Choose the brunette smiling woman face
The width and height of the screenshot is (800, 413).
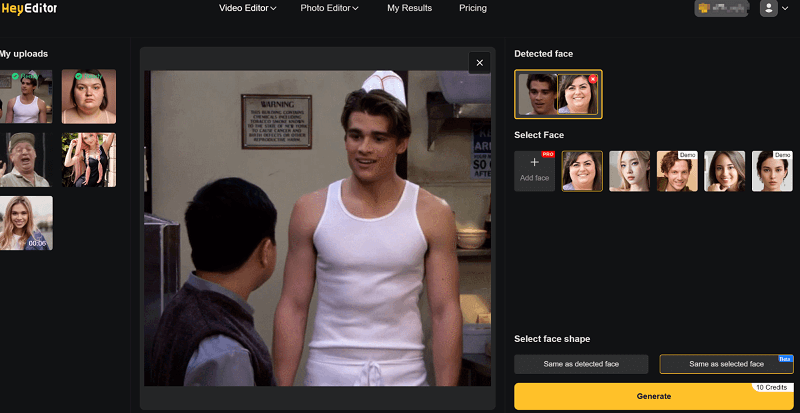724,171
